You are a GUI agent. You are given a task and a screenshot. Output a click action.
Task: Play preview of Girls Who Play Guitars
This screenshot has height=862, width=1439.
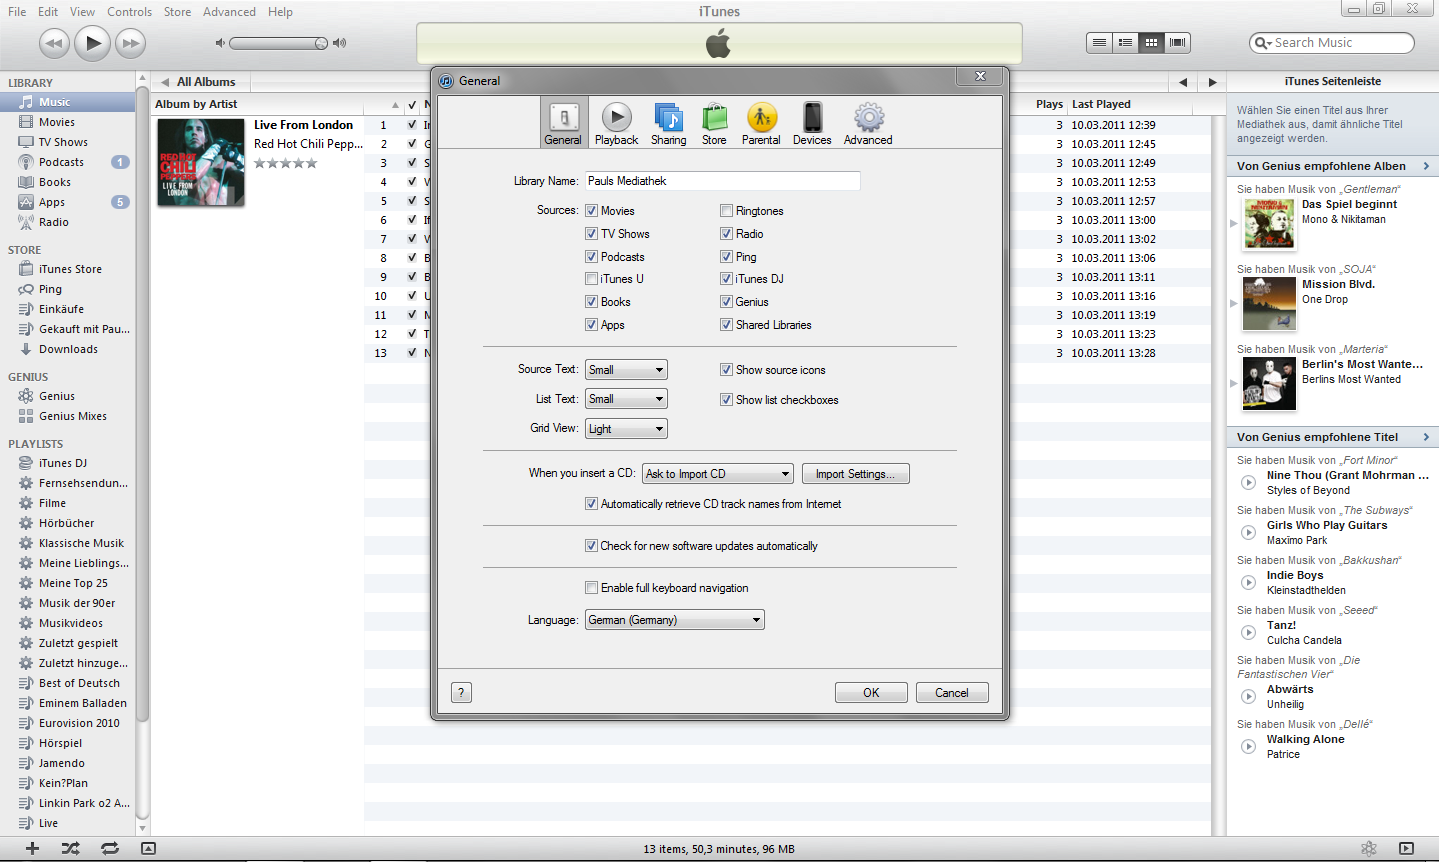click(x=1248, y=532)
